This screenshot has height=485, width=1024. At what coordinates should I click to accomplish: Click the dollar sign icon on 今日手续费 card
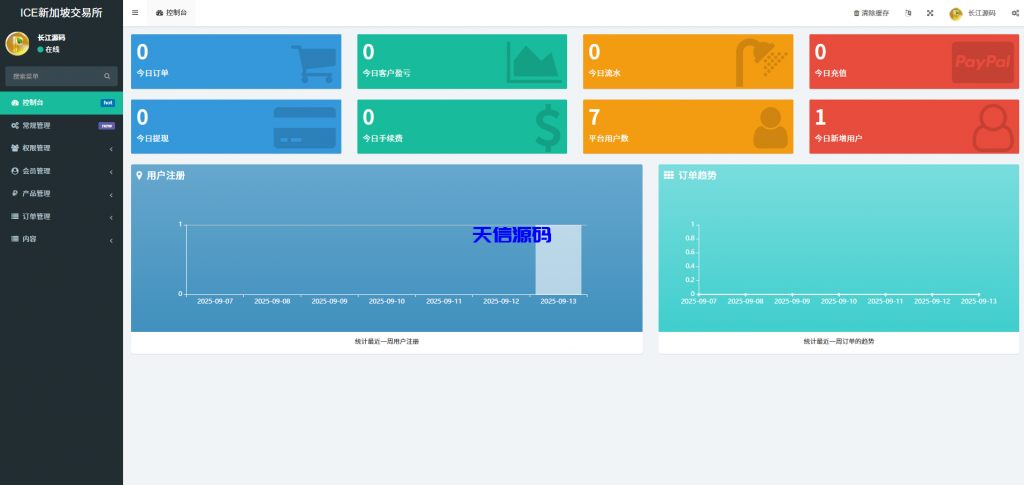(547, 127)
